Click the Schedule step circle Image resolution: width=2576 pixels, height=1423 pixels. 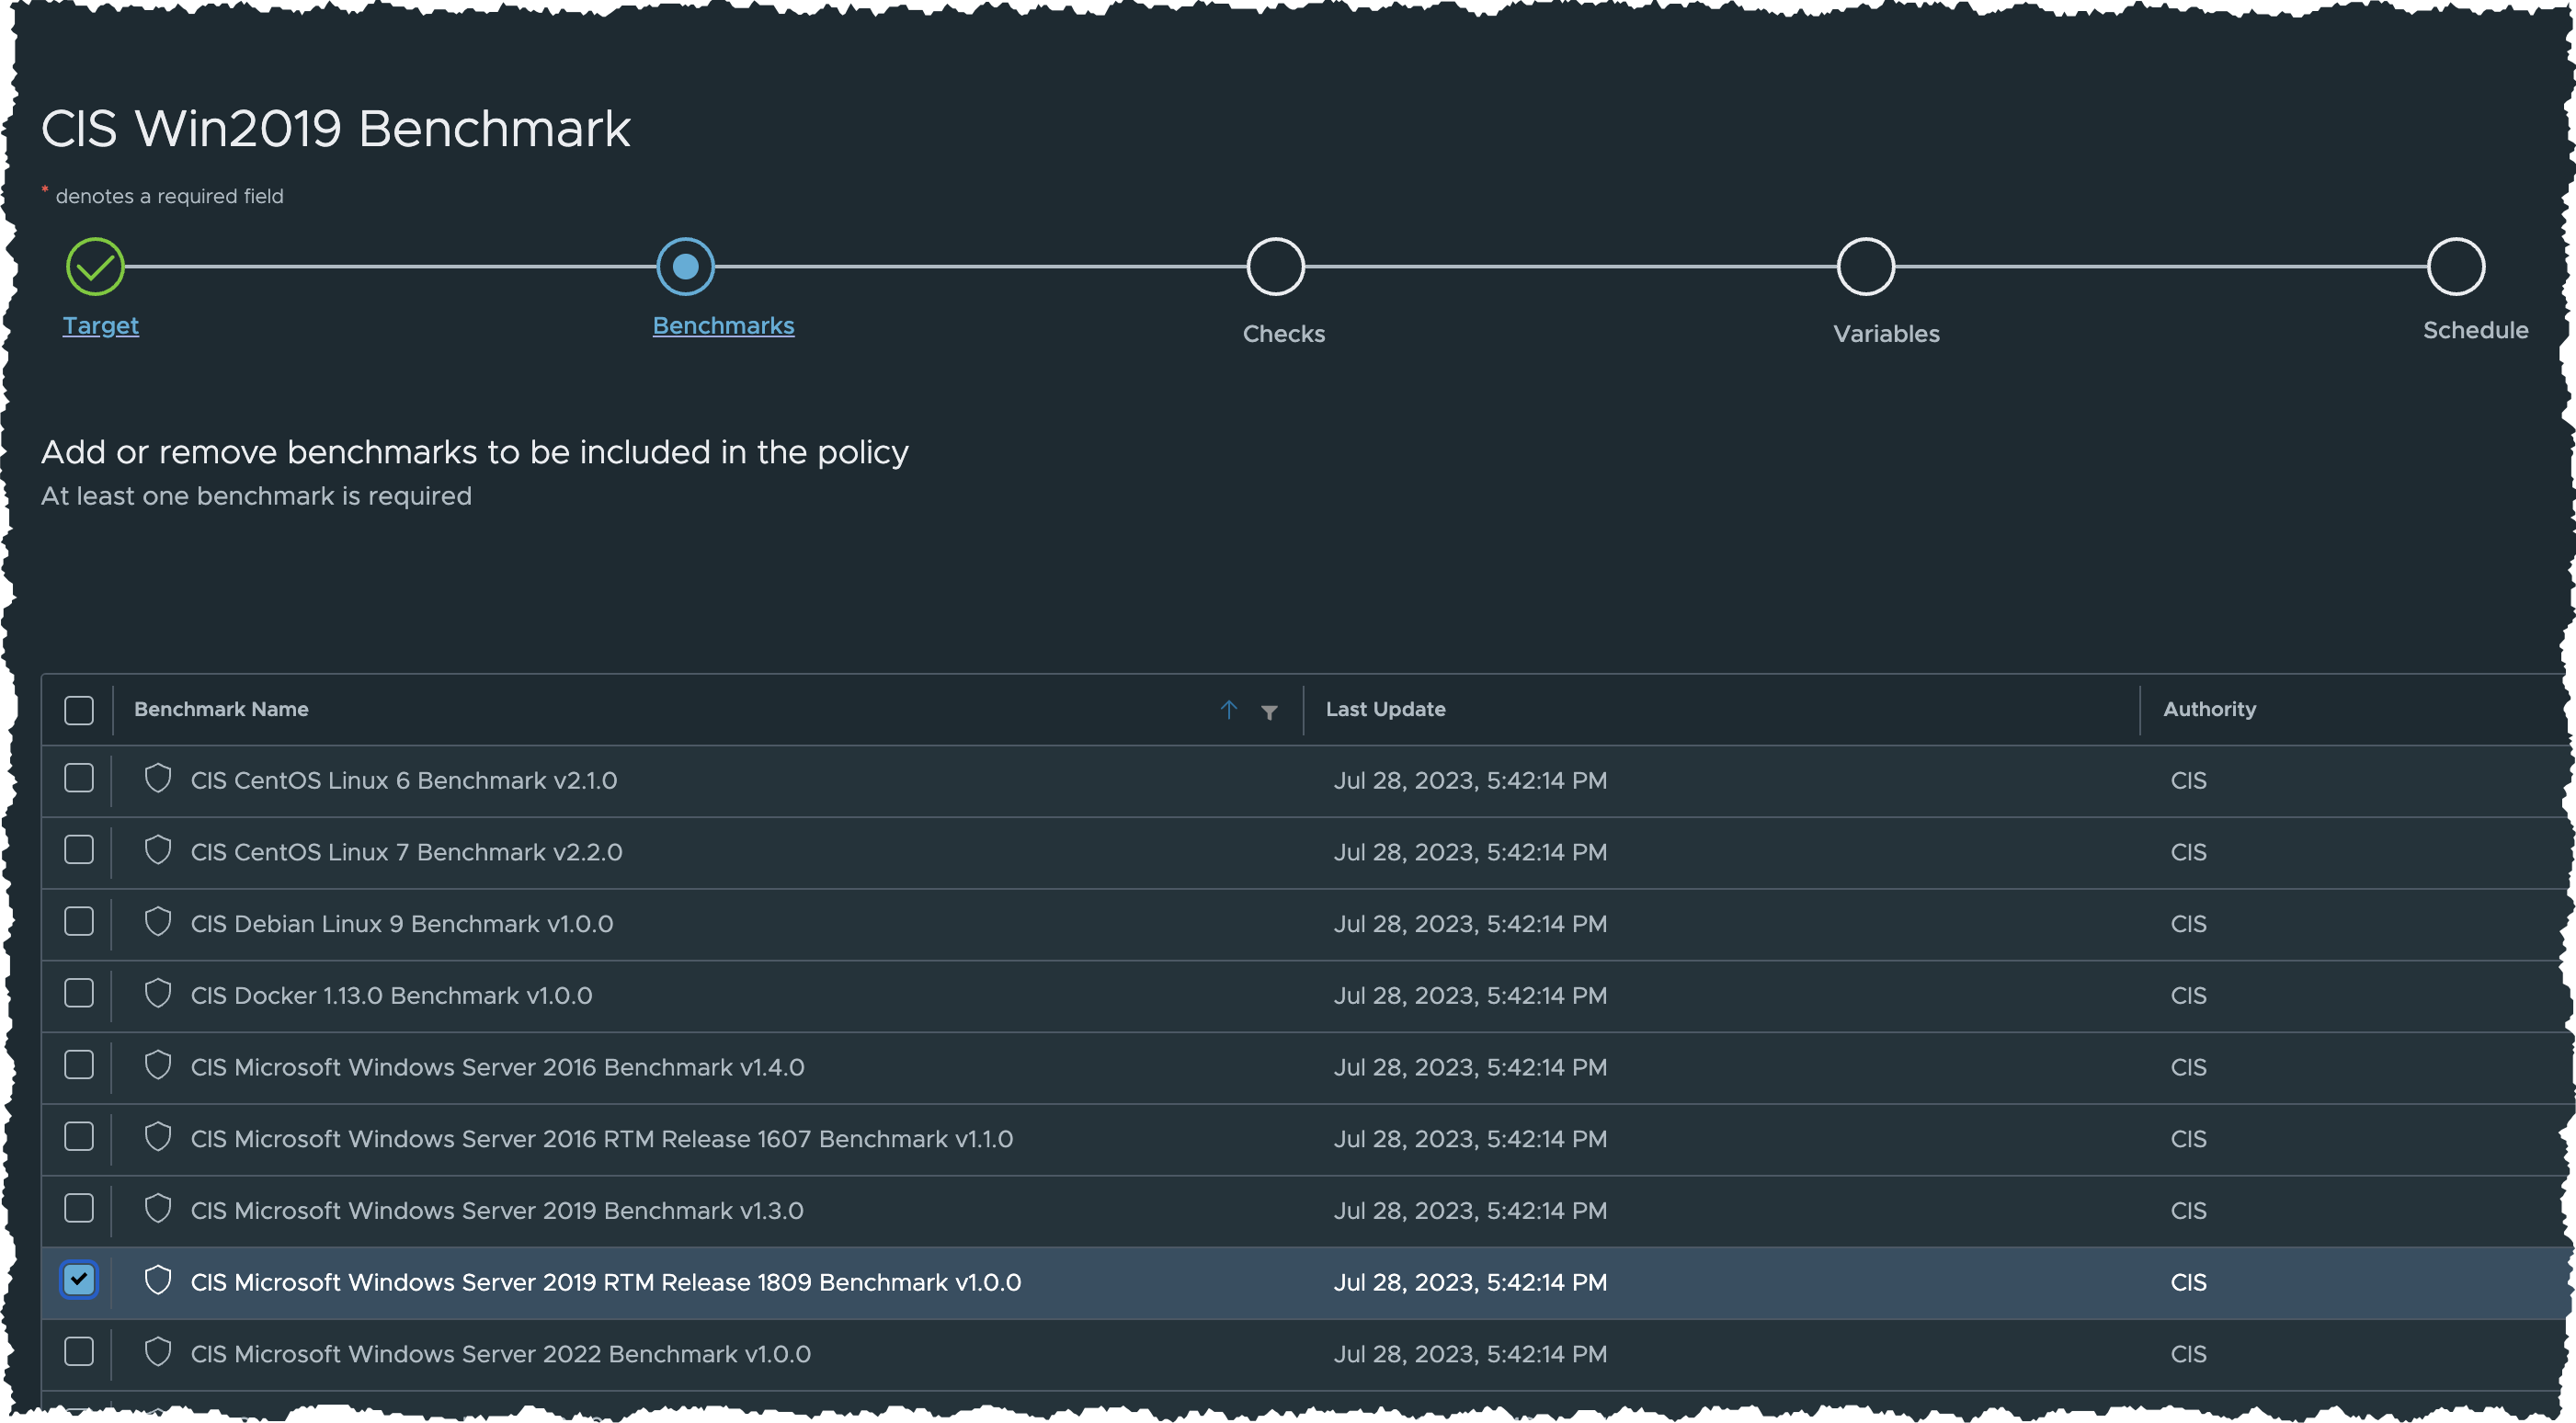(2455, 267)
